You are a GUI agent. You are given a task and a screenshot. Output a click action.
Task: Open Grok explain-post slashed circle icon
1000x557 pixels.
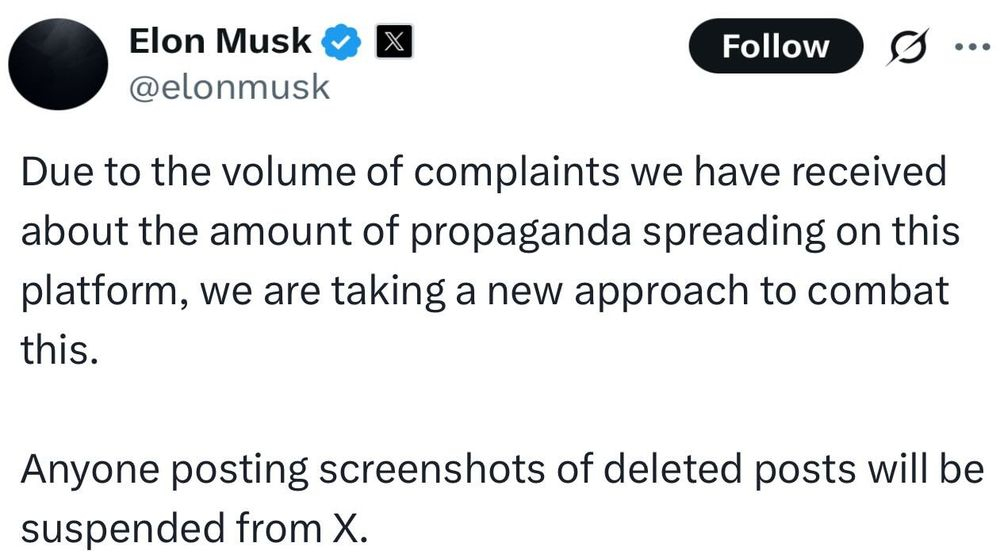[x=907, y=47]
